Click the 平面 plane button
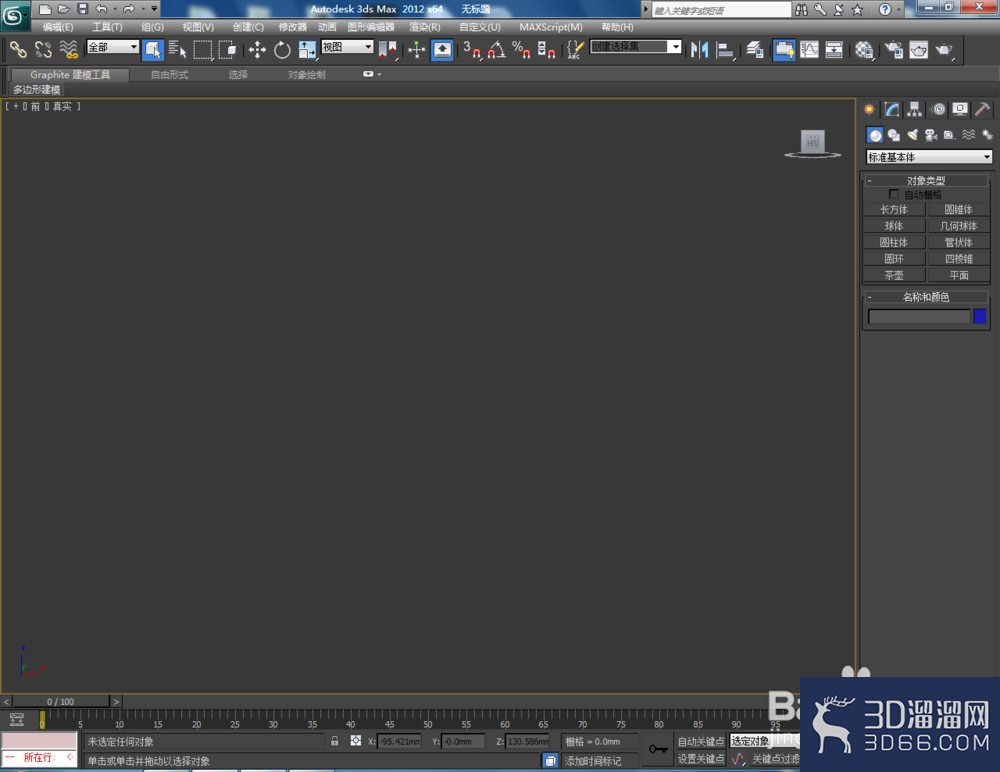 click(x=959, y=275)
